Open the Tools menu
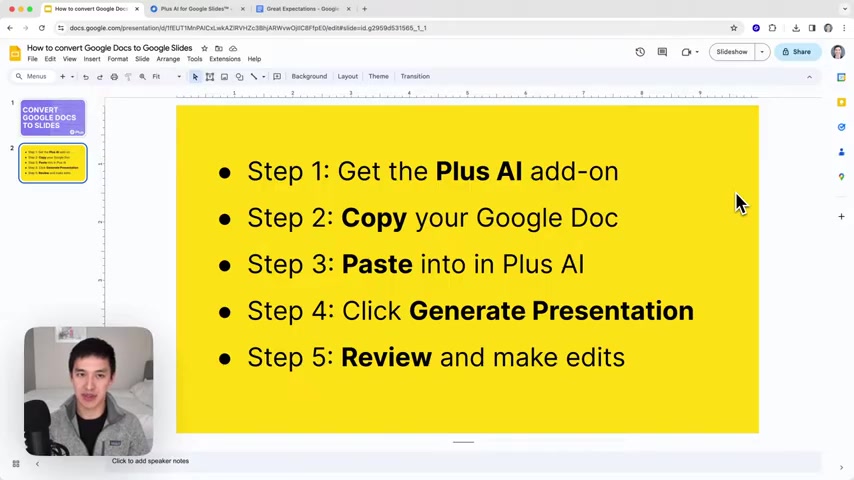854x480 pixels. [194, 59]
